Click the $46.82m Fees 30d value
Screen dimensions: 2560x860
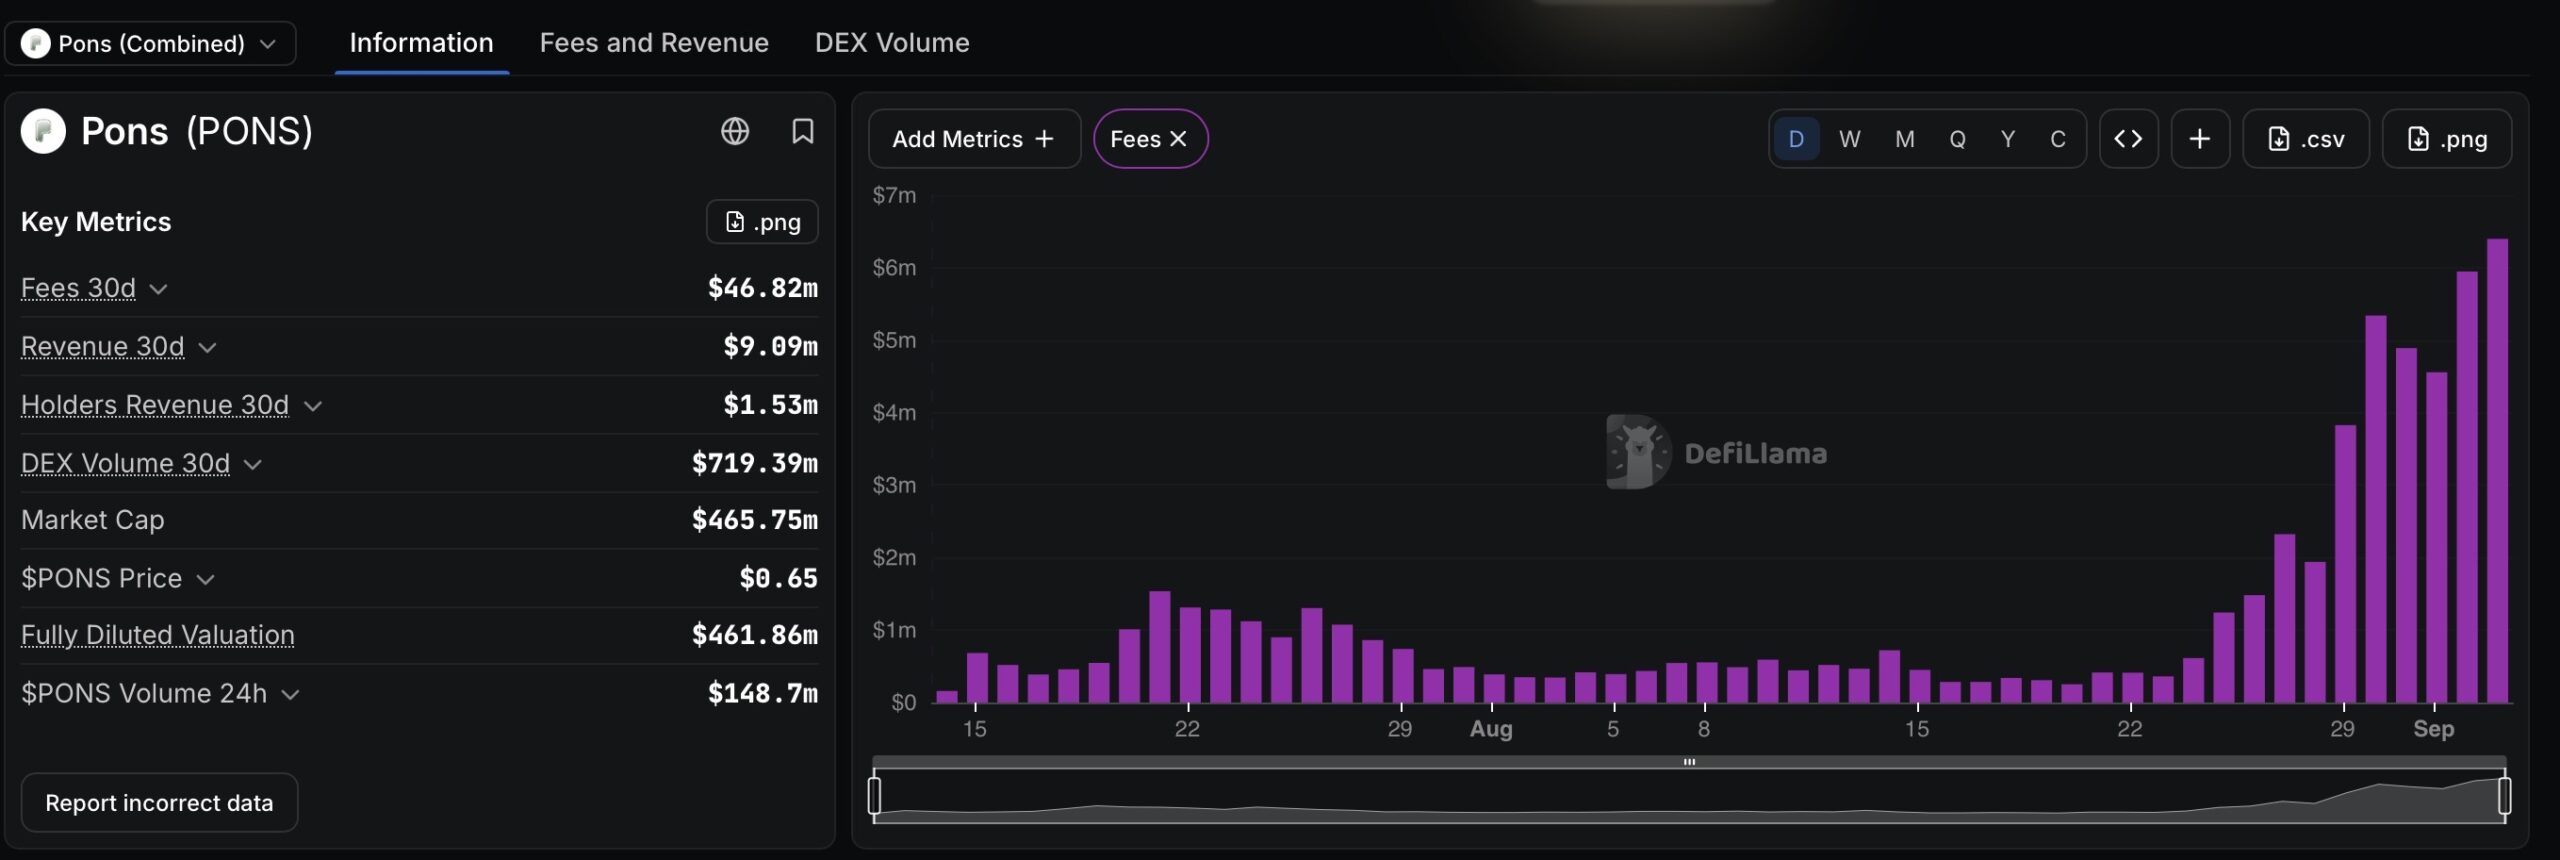click(x=762, y=289)
